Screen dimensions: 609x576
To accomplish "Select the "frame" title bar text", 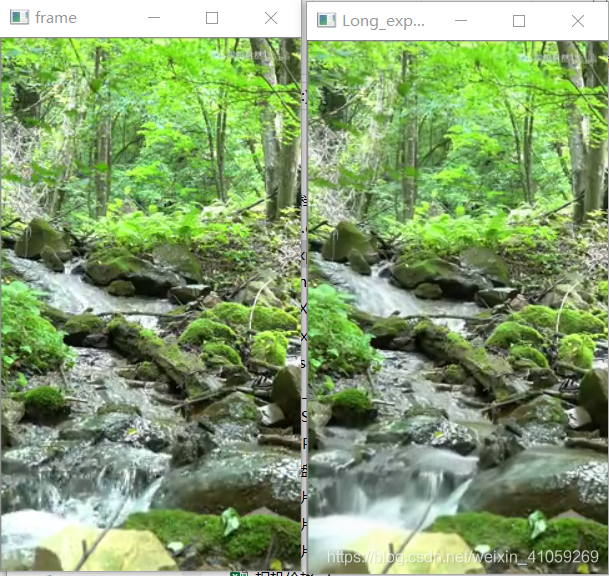I will (x=56, y=18).
